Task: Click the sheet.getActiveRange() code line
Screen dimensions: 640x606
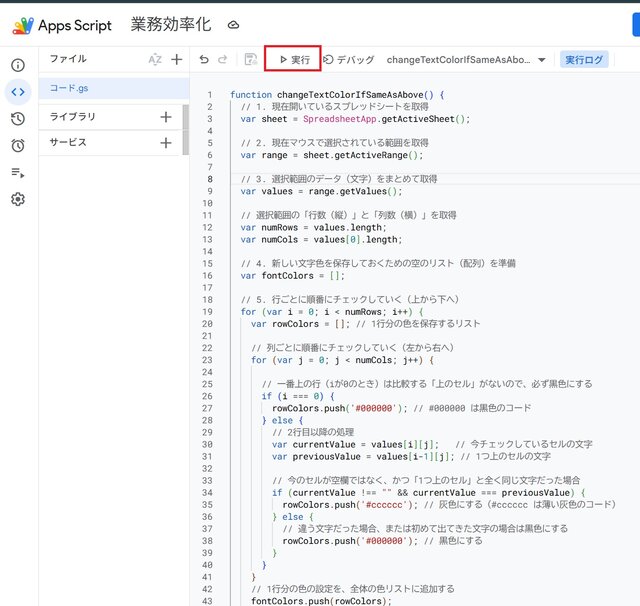Action: click(332, 155)
